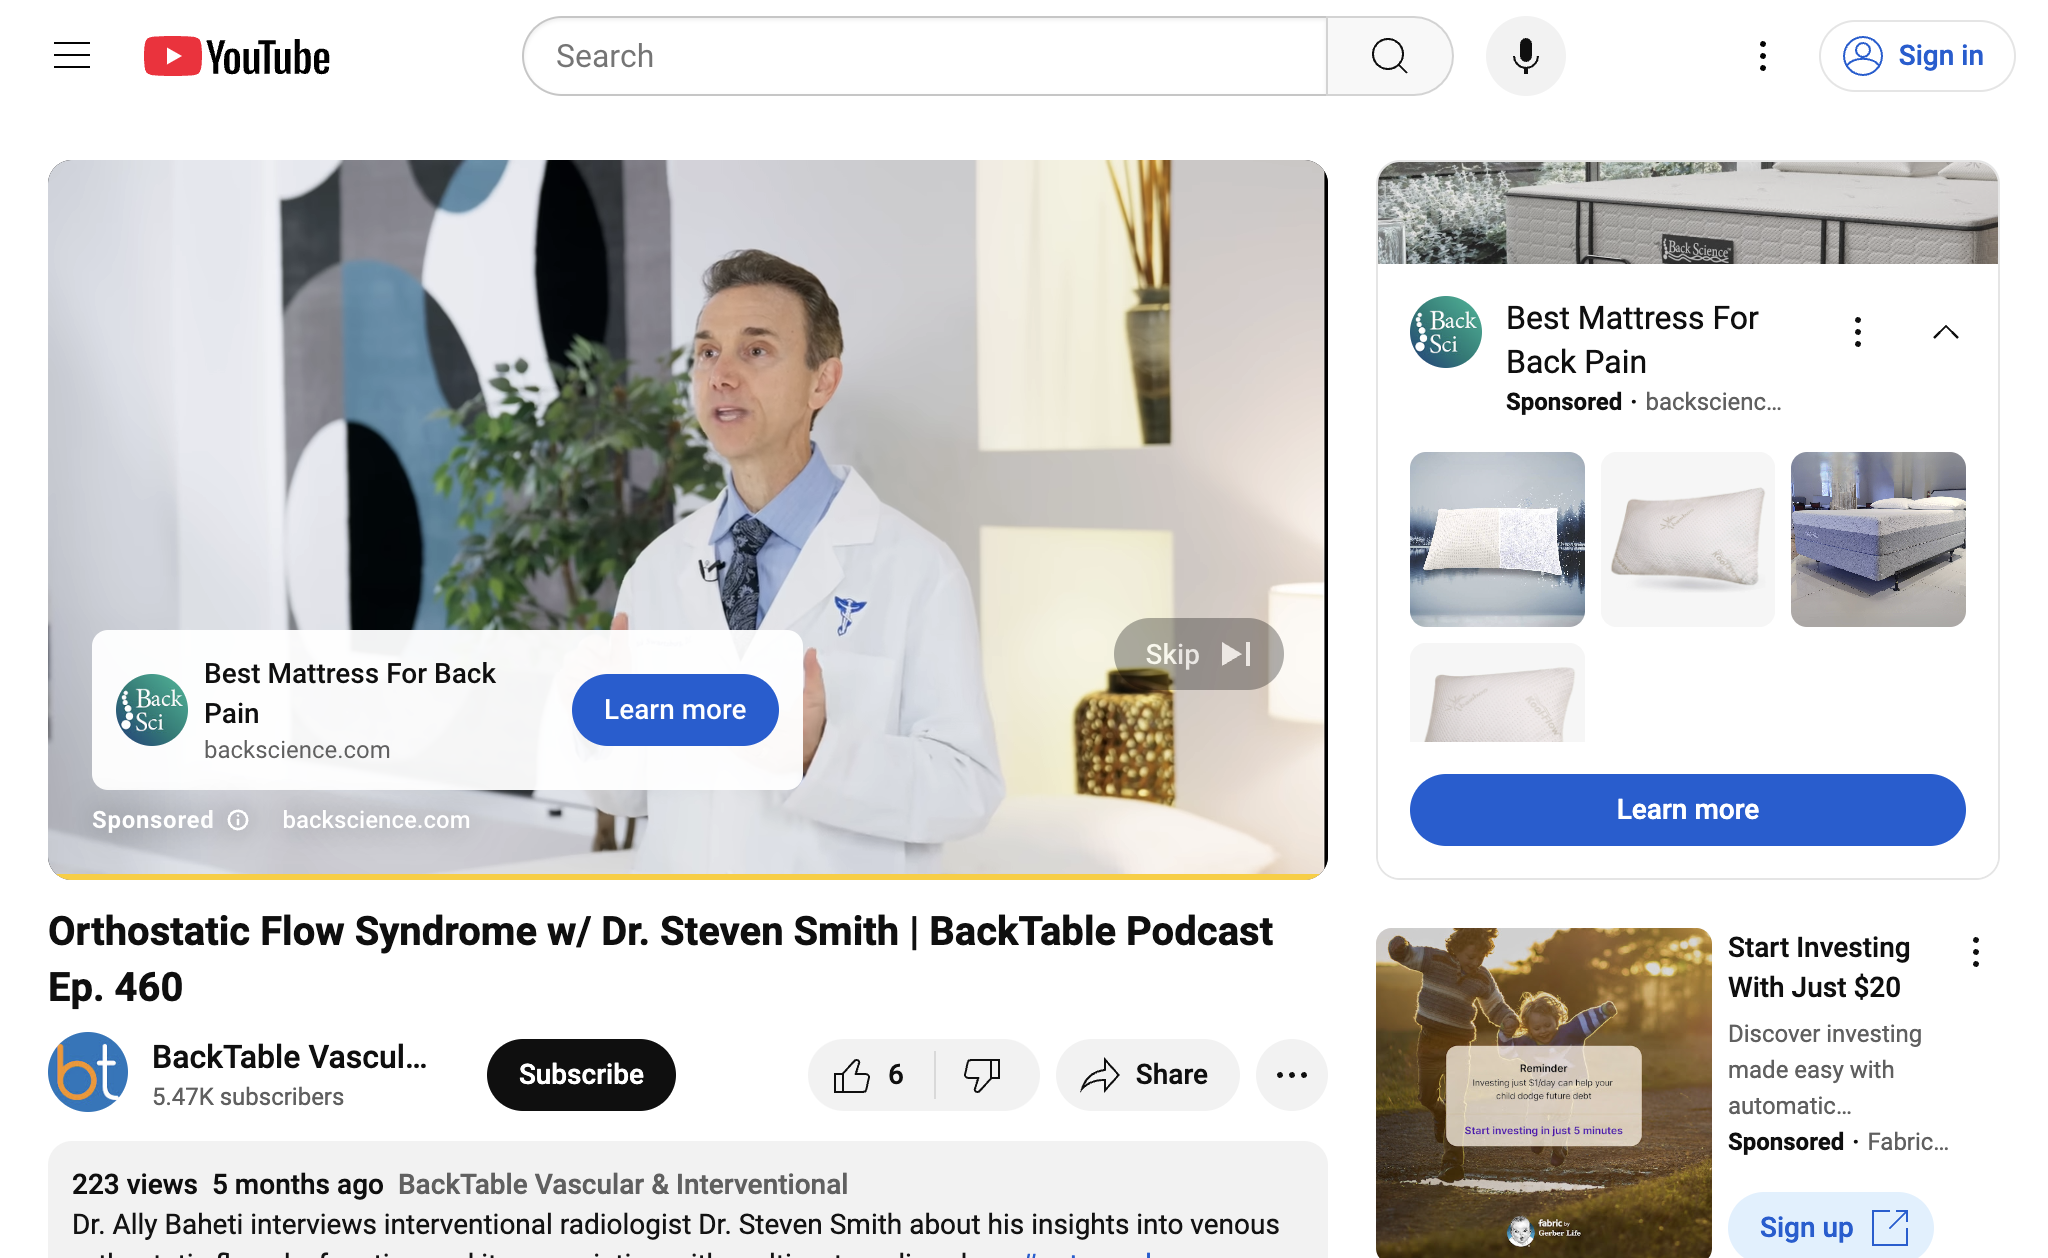Open the hamburger guide menu
Screen dimensions: 2048x1258
[x=72, y=56]
